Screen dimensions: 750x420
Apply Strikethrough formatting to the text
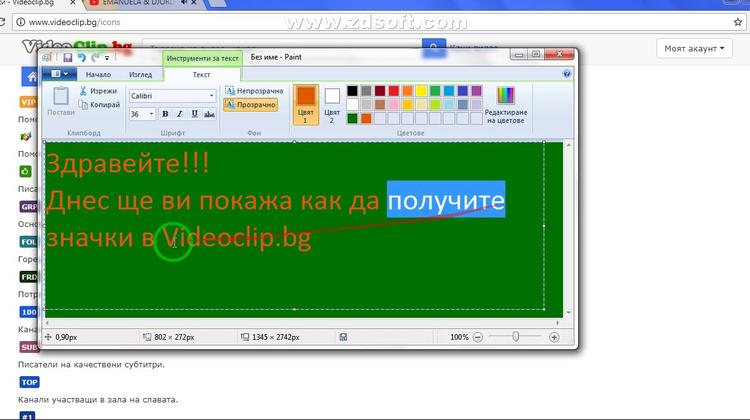pos(208,114)
